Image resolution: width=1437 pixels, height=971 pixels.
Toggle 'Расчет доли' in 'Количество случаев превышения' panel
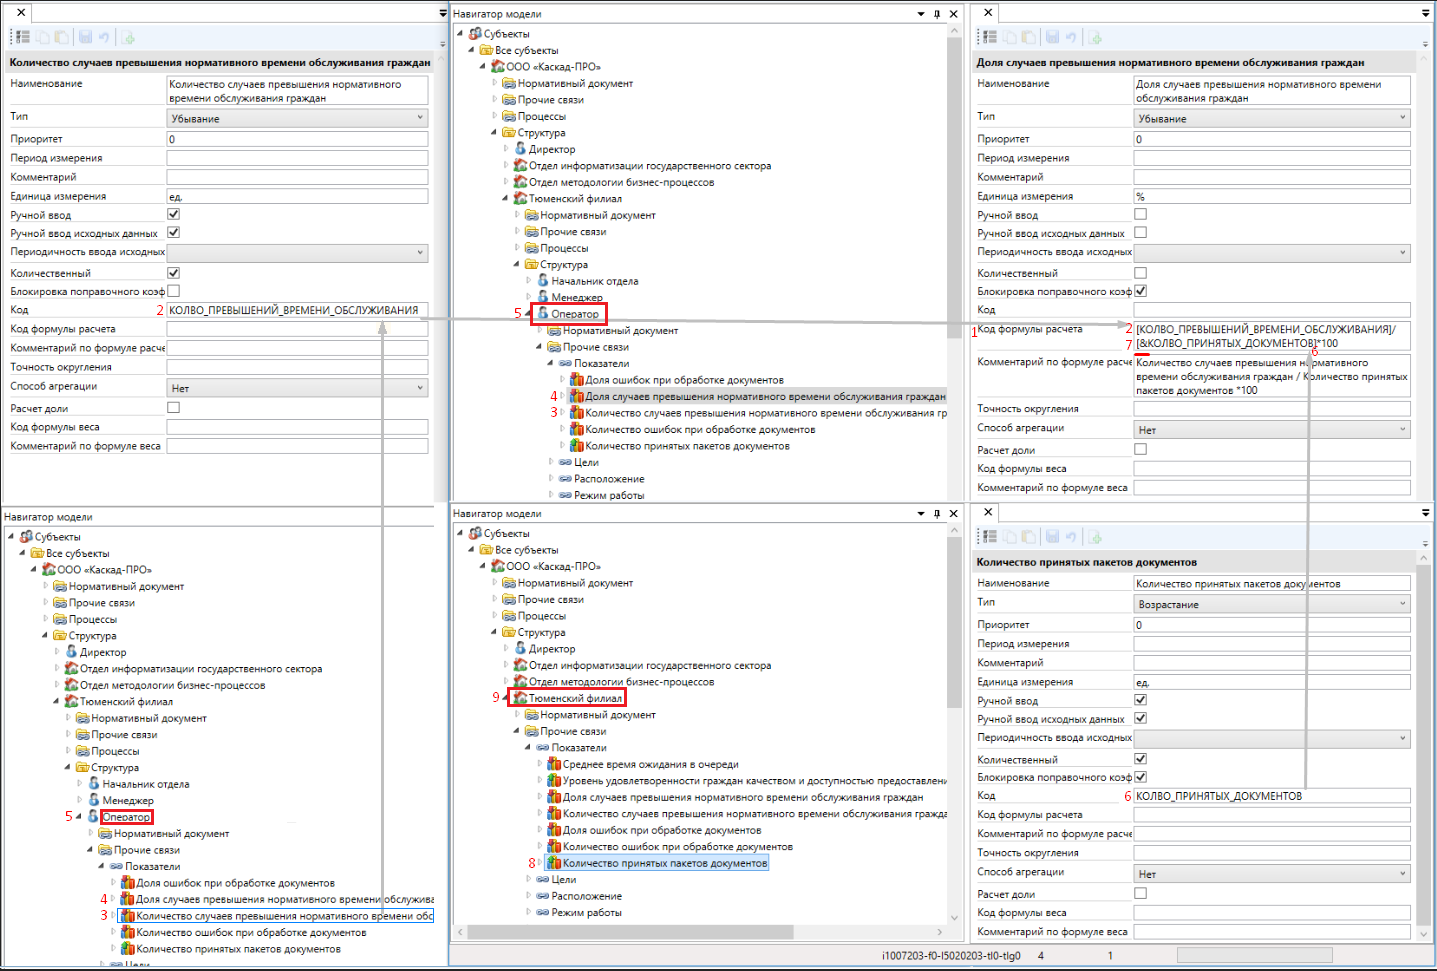pyautogui.click(x=174, y=407)
